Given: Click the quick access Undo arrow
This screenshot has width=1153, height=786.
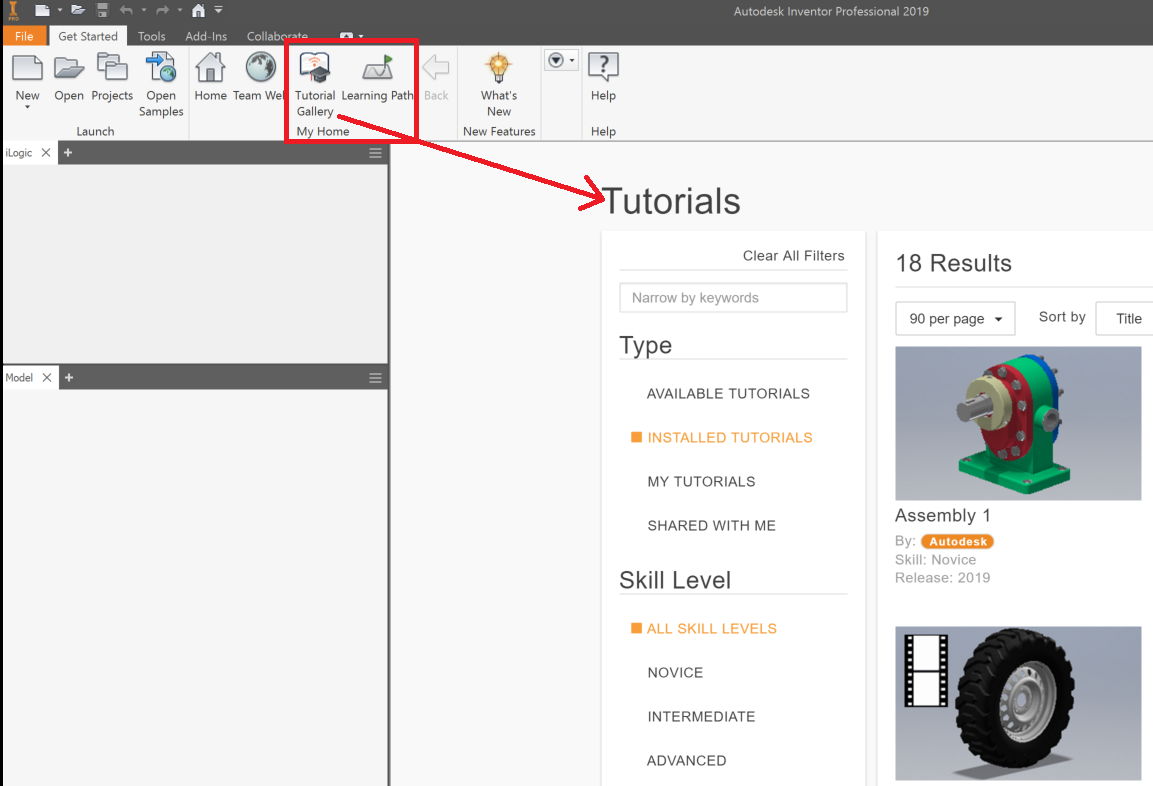Looking at the screenshot, I should [126, 10].
